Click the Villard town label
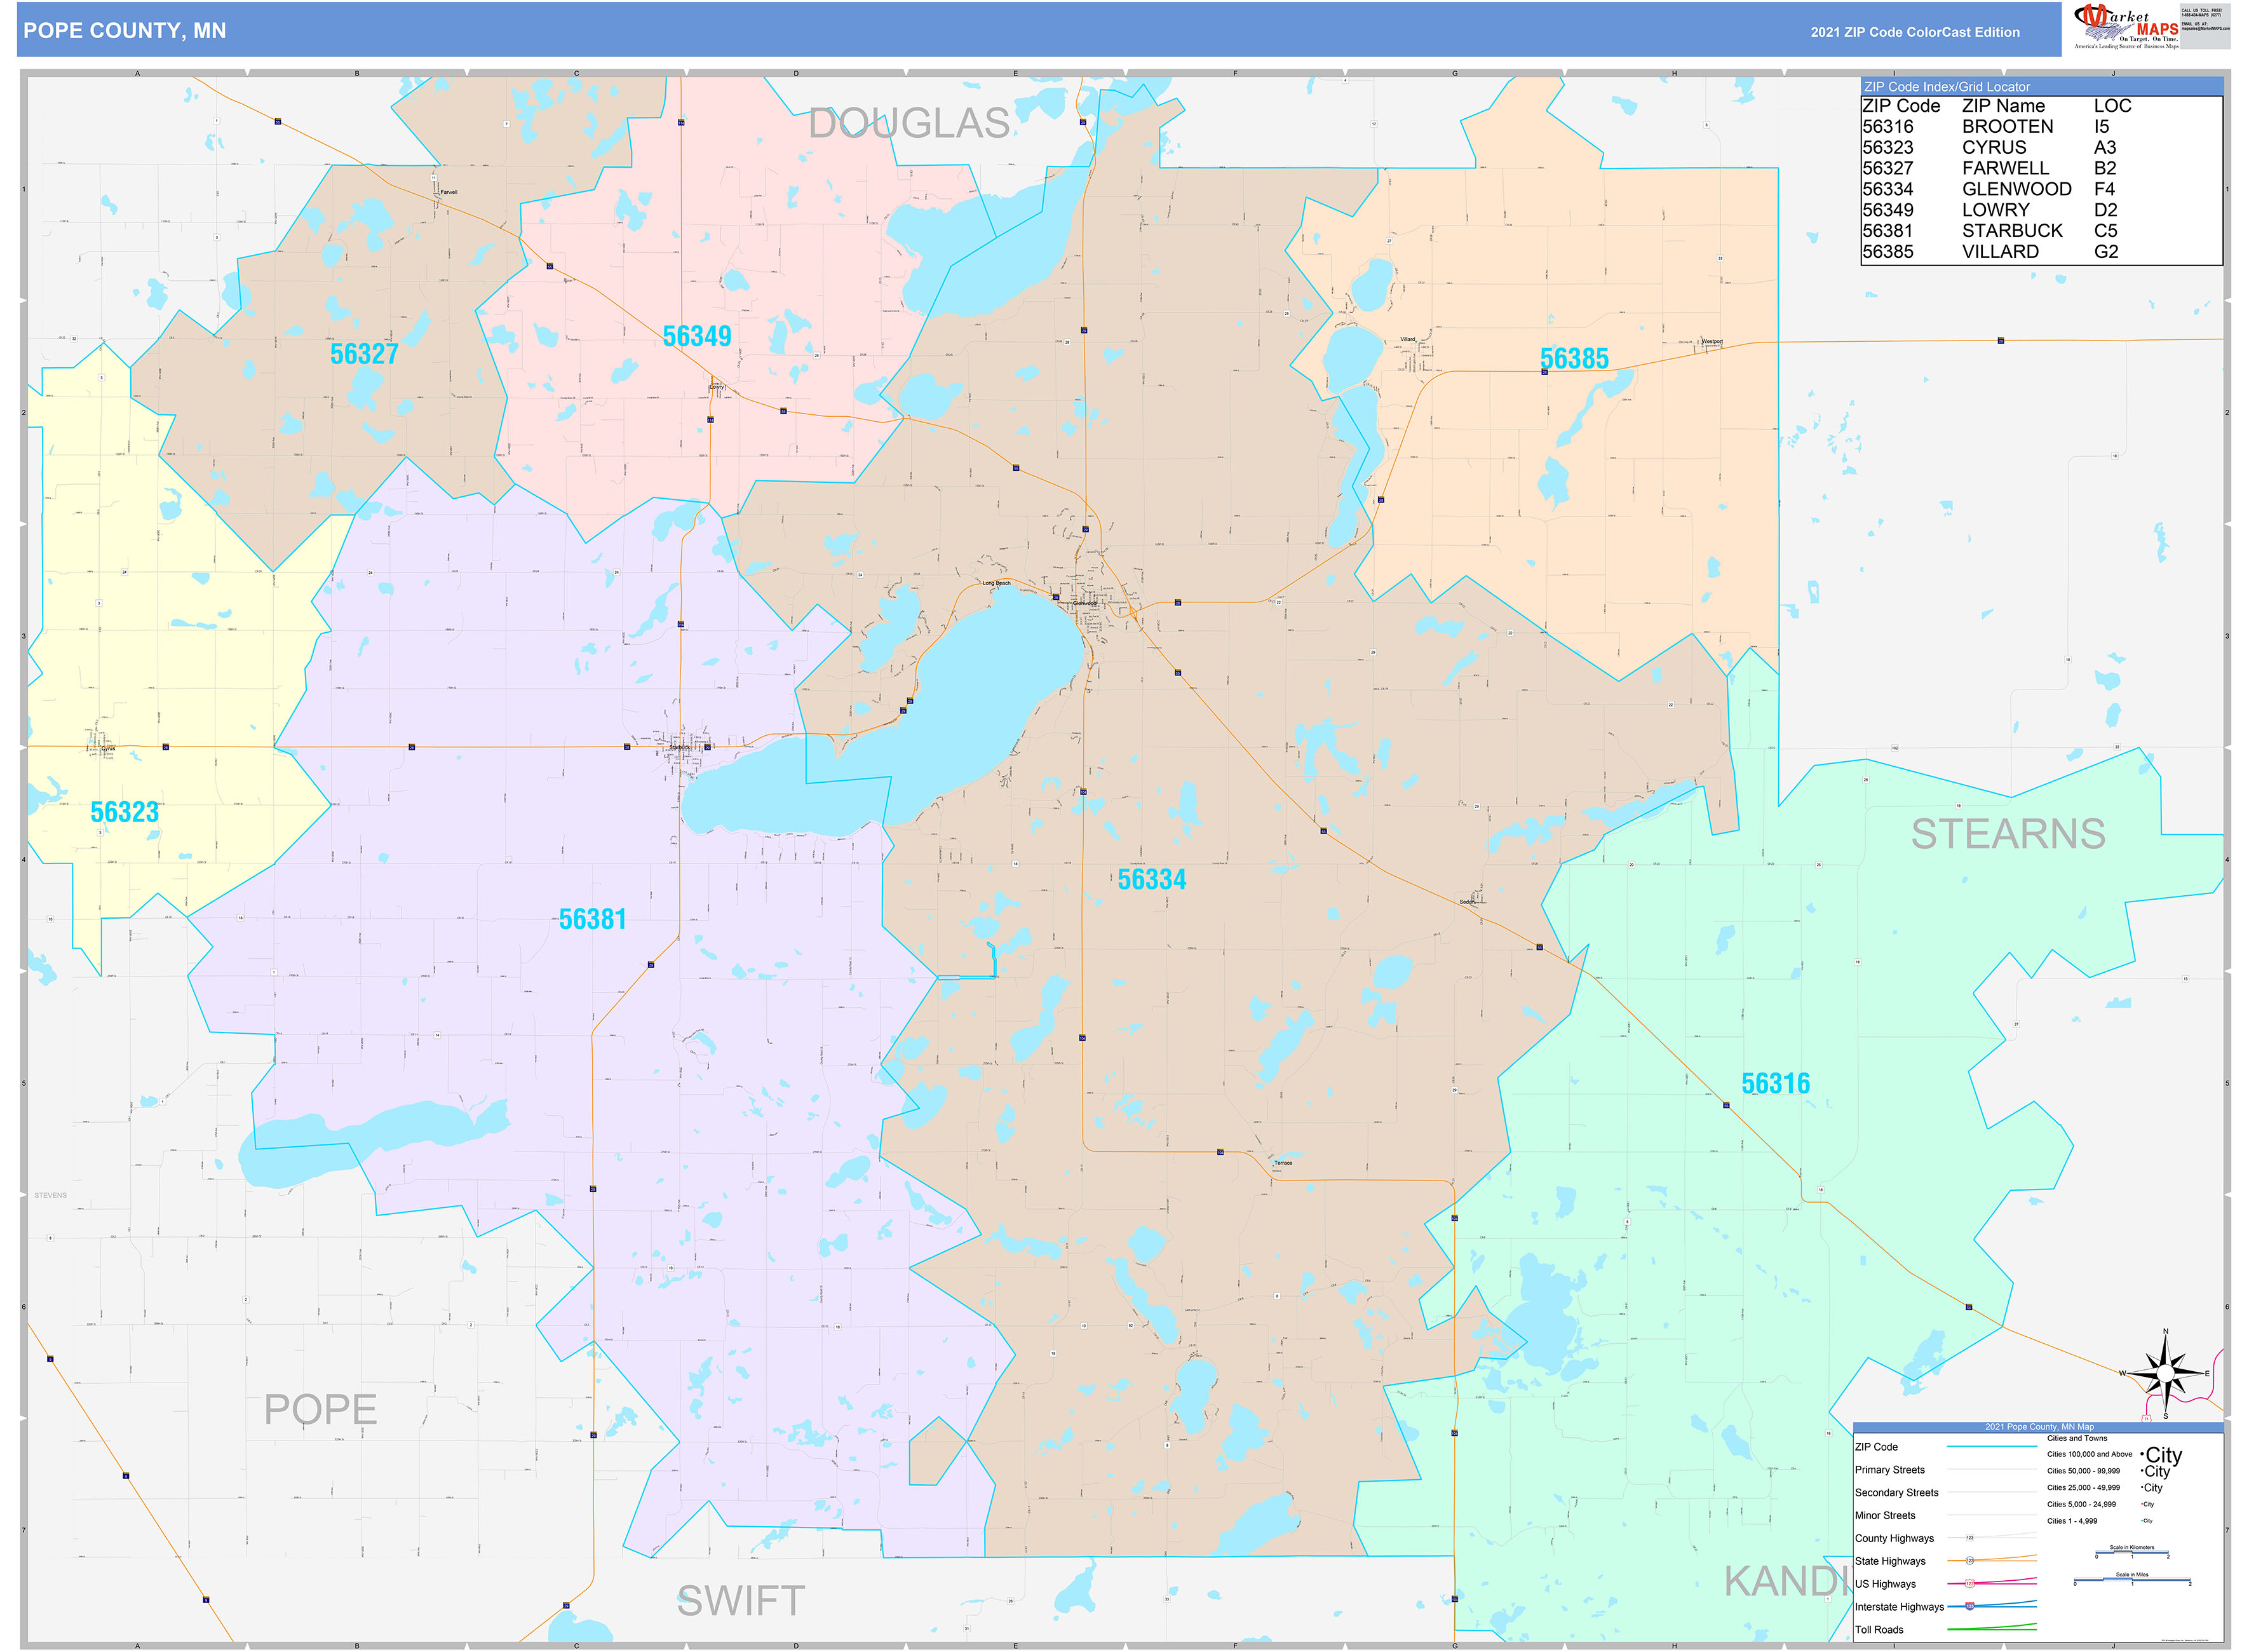 pyautogui.click(x=1407, y=339)
